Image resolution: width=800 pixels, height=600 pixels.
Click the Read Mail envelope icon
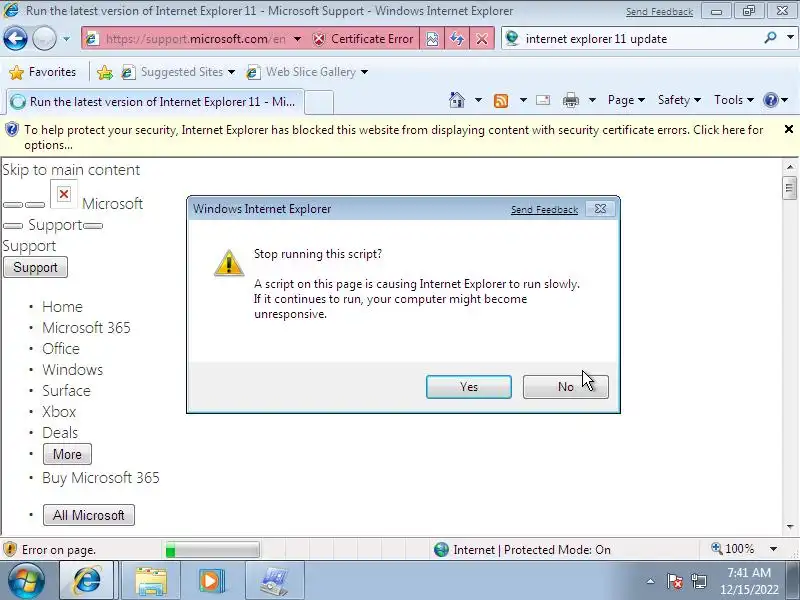tap(543, 100)
